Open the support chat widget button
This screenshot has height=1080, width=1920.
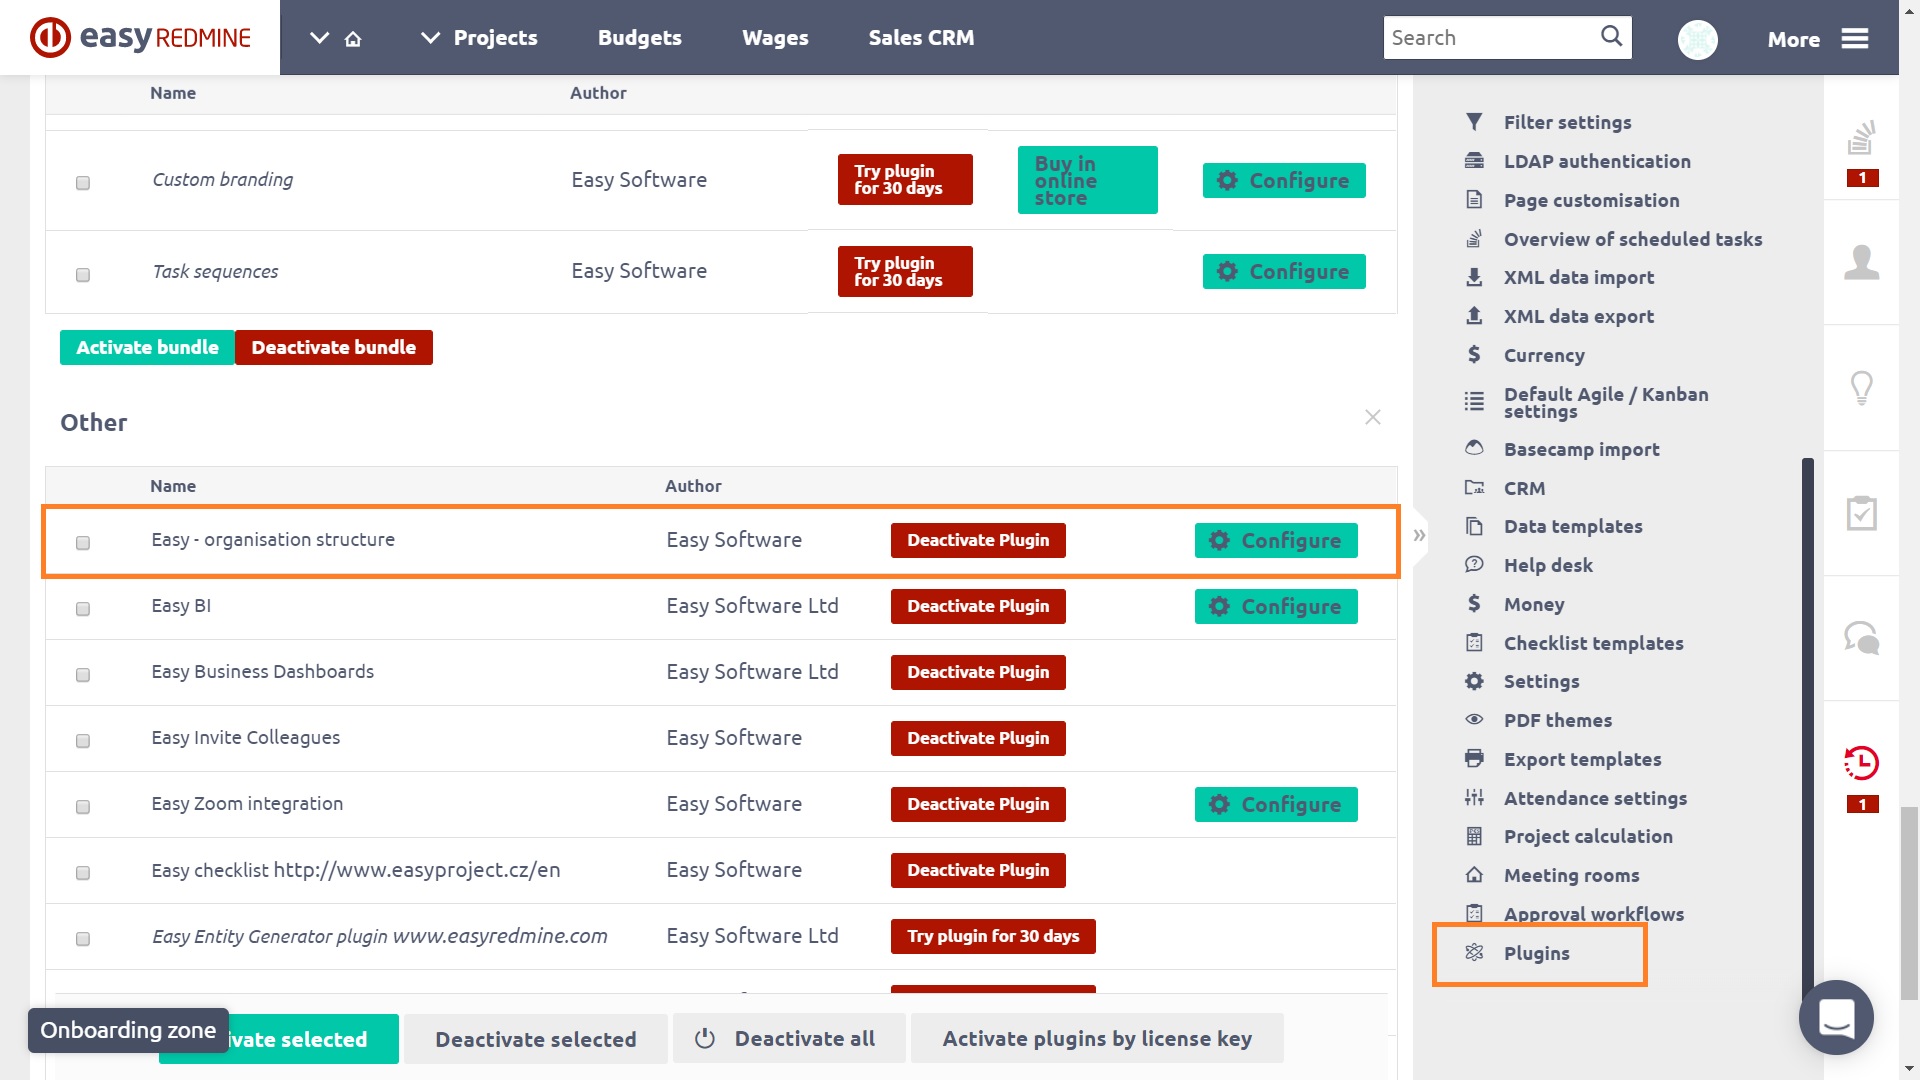pyautogui.click(x=1836, y=1018)
